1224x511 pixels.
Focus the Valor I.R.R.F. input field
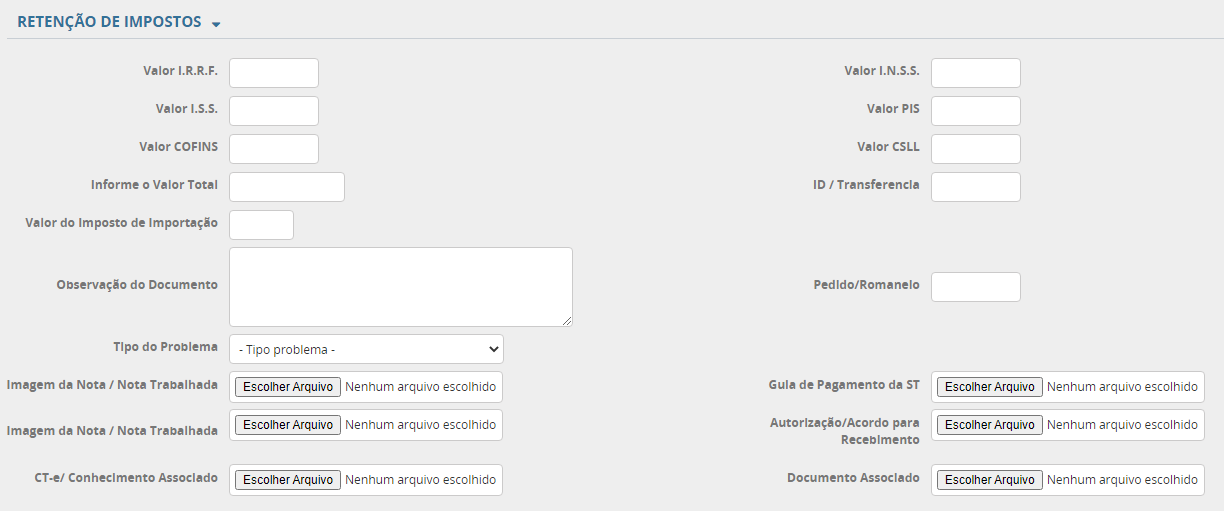[x=274, y=73]
